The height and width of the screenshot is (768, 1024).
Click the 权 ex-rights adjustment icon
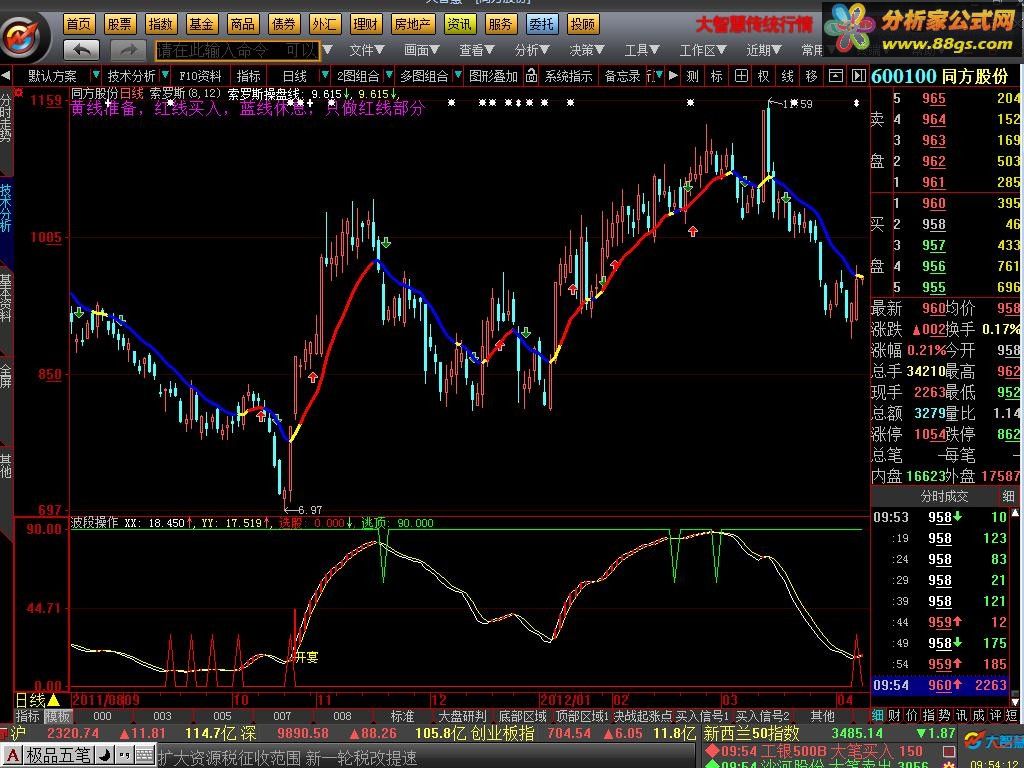(x=763, y=76)
